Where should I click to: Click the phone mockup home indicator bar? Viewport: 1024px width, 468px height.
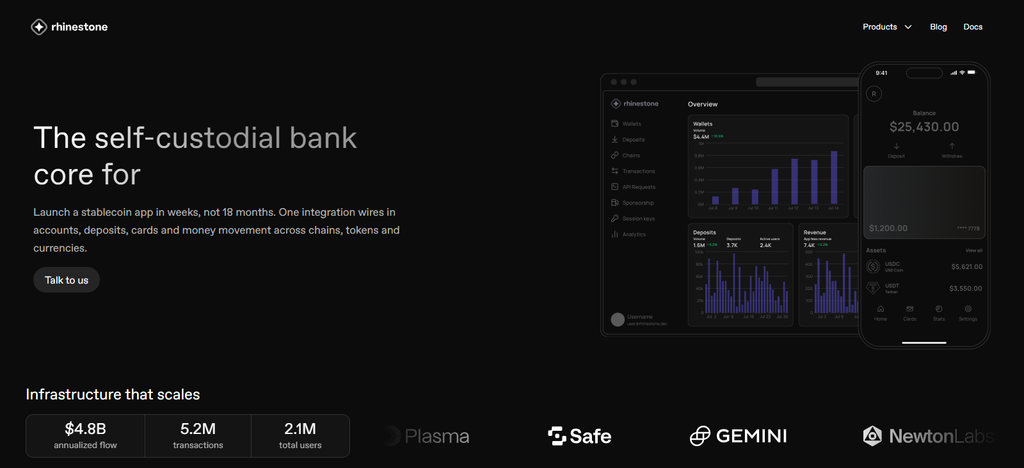point(924,342)
